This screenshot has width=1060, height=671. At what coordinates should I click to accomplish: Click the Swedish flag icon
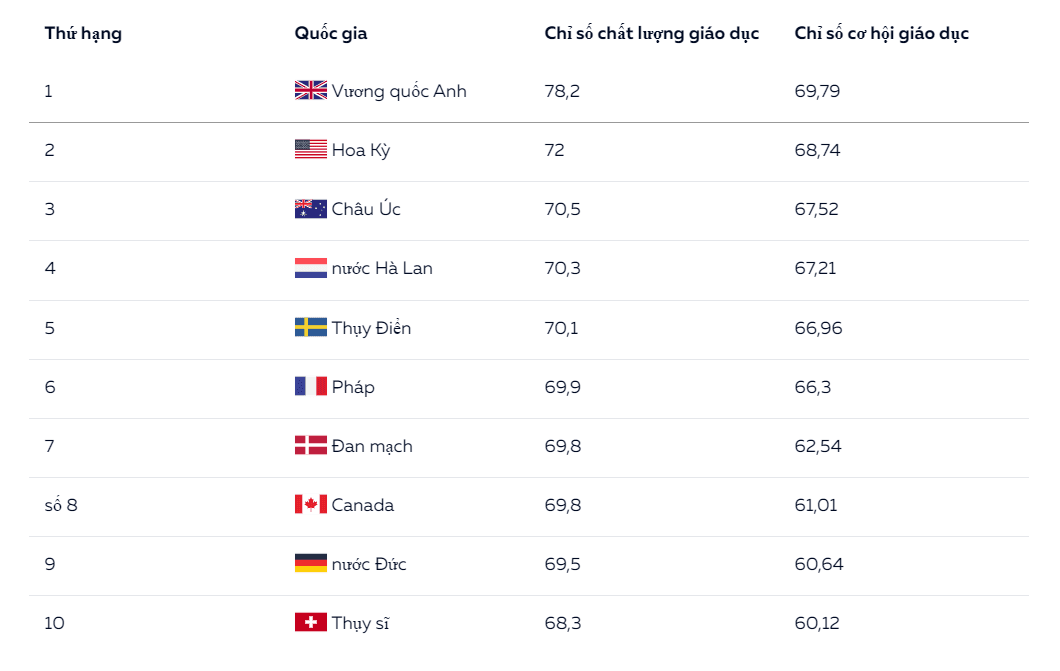(310, 328)
